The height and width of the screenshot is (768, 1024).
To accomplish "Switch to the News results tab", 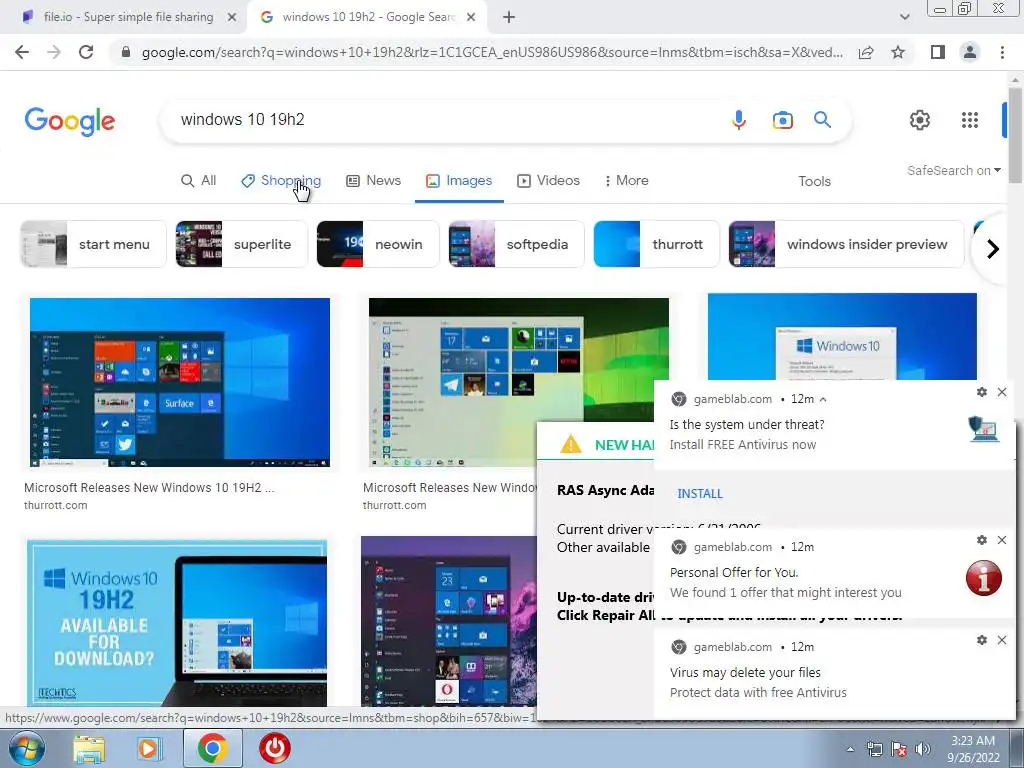I will [373, 181].
